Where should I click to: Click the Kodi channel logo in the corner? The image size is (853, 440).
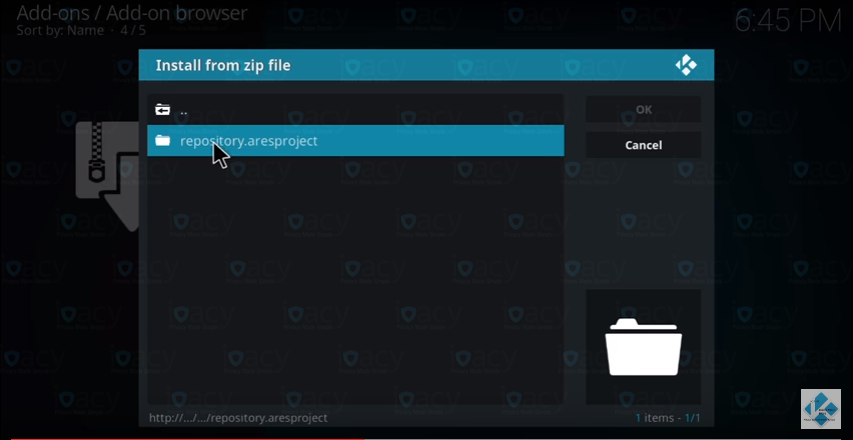(x=821, y=408)
